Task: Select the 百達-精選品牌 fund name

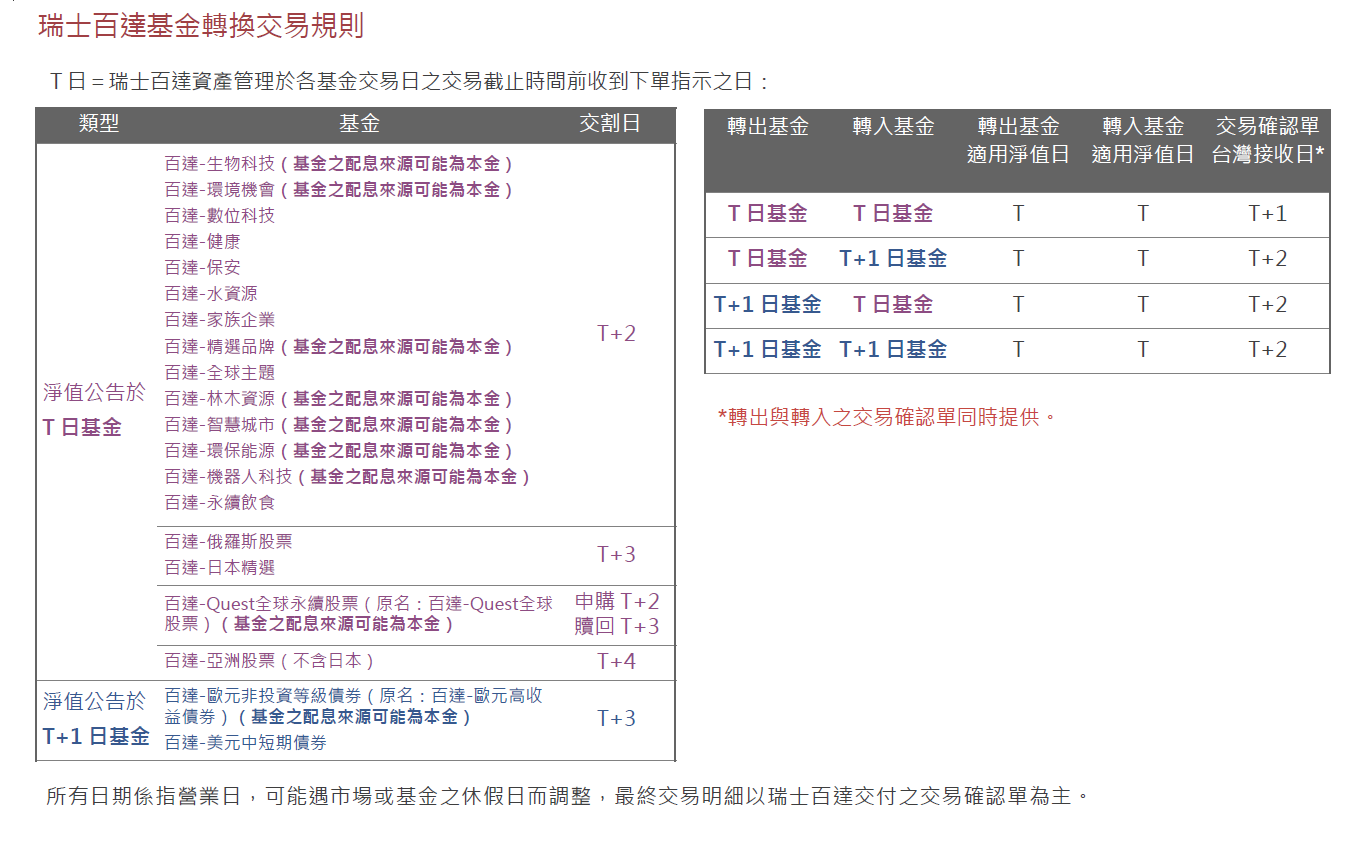Action: click(x=220, y=347)
